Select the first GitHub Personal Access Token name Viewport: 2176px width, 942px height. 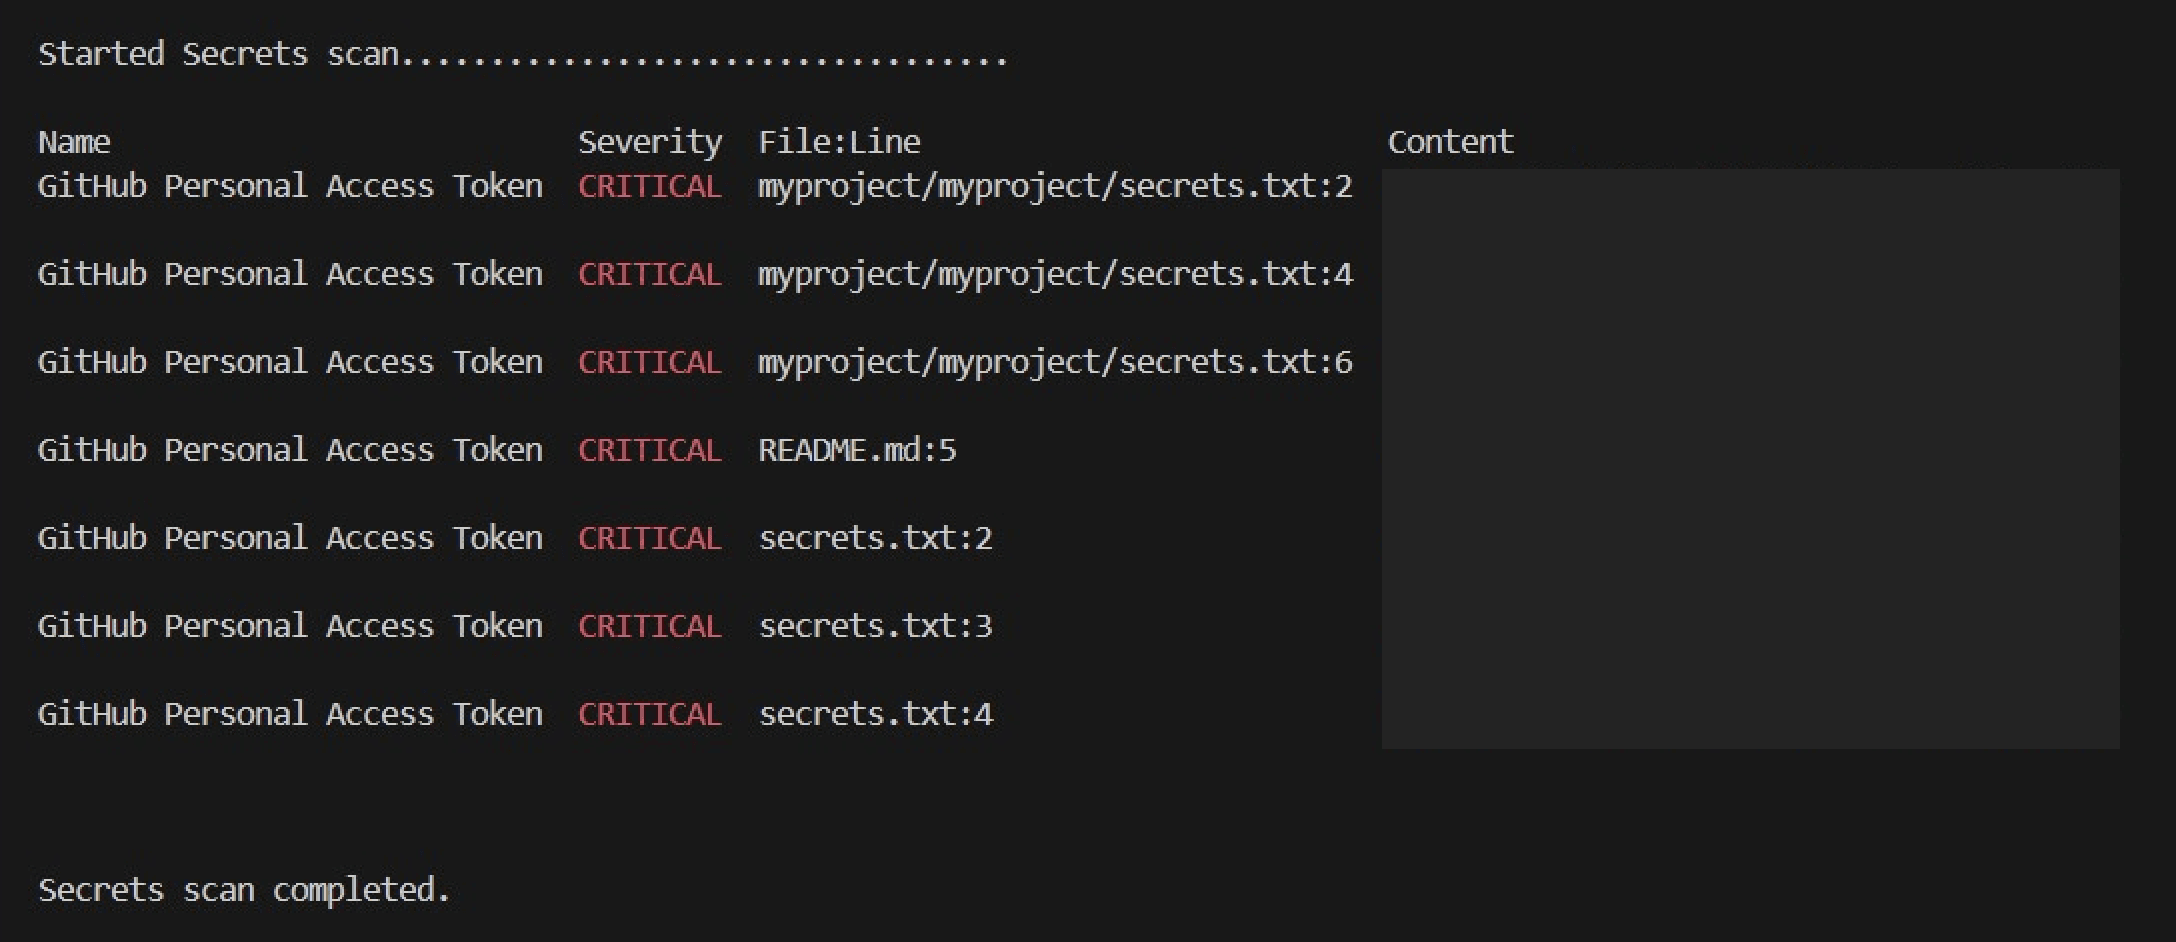[290, 186]
